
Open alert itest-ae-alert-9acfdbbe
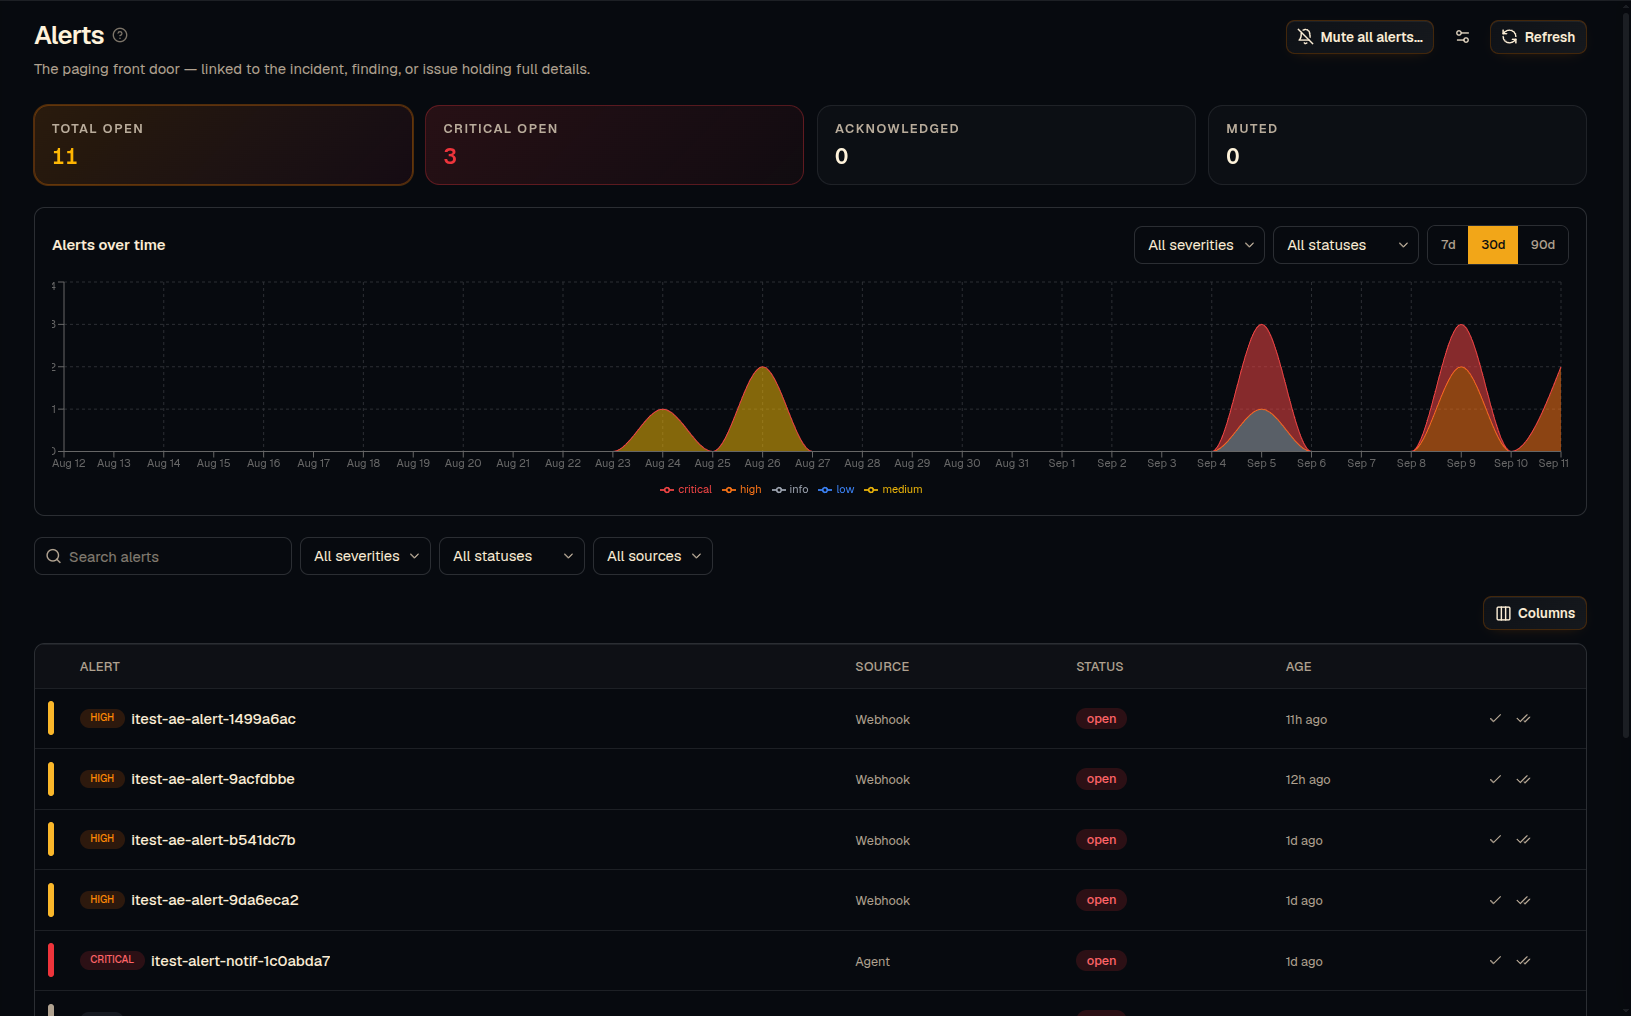click(x=213, y=779)
